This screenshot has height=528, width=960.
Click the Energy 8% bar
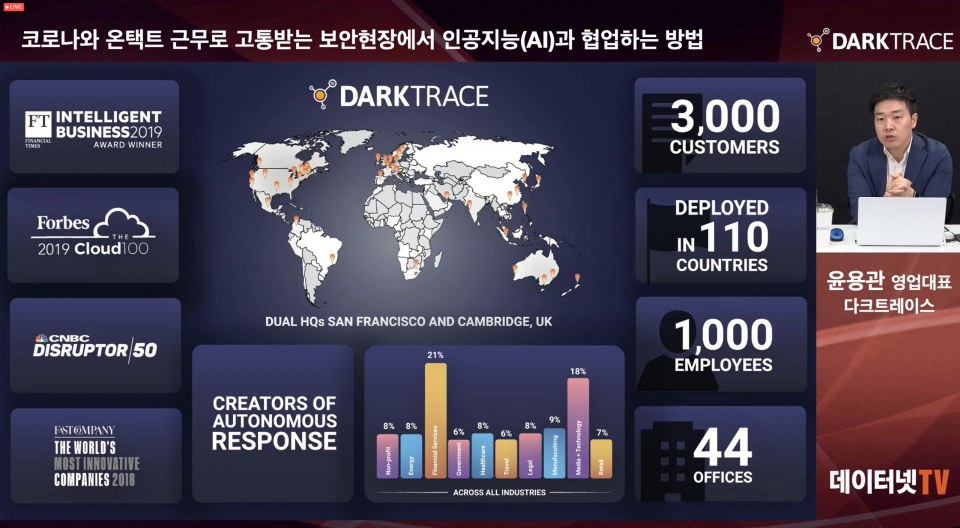click(411, 456)
